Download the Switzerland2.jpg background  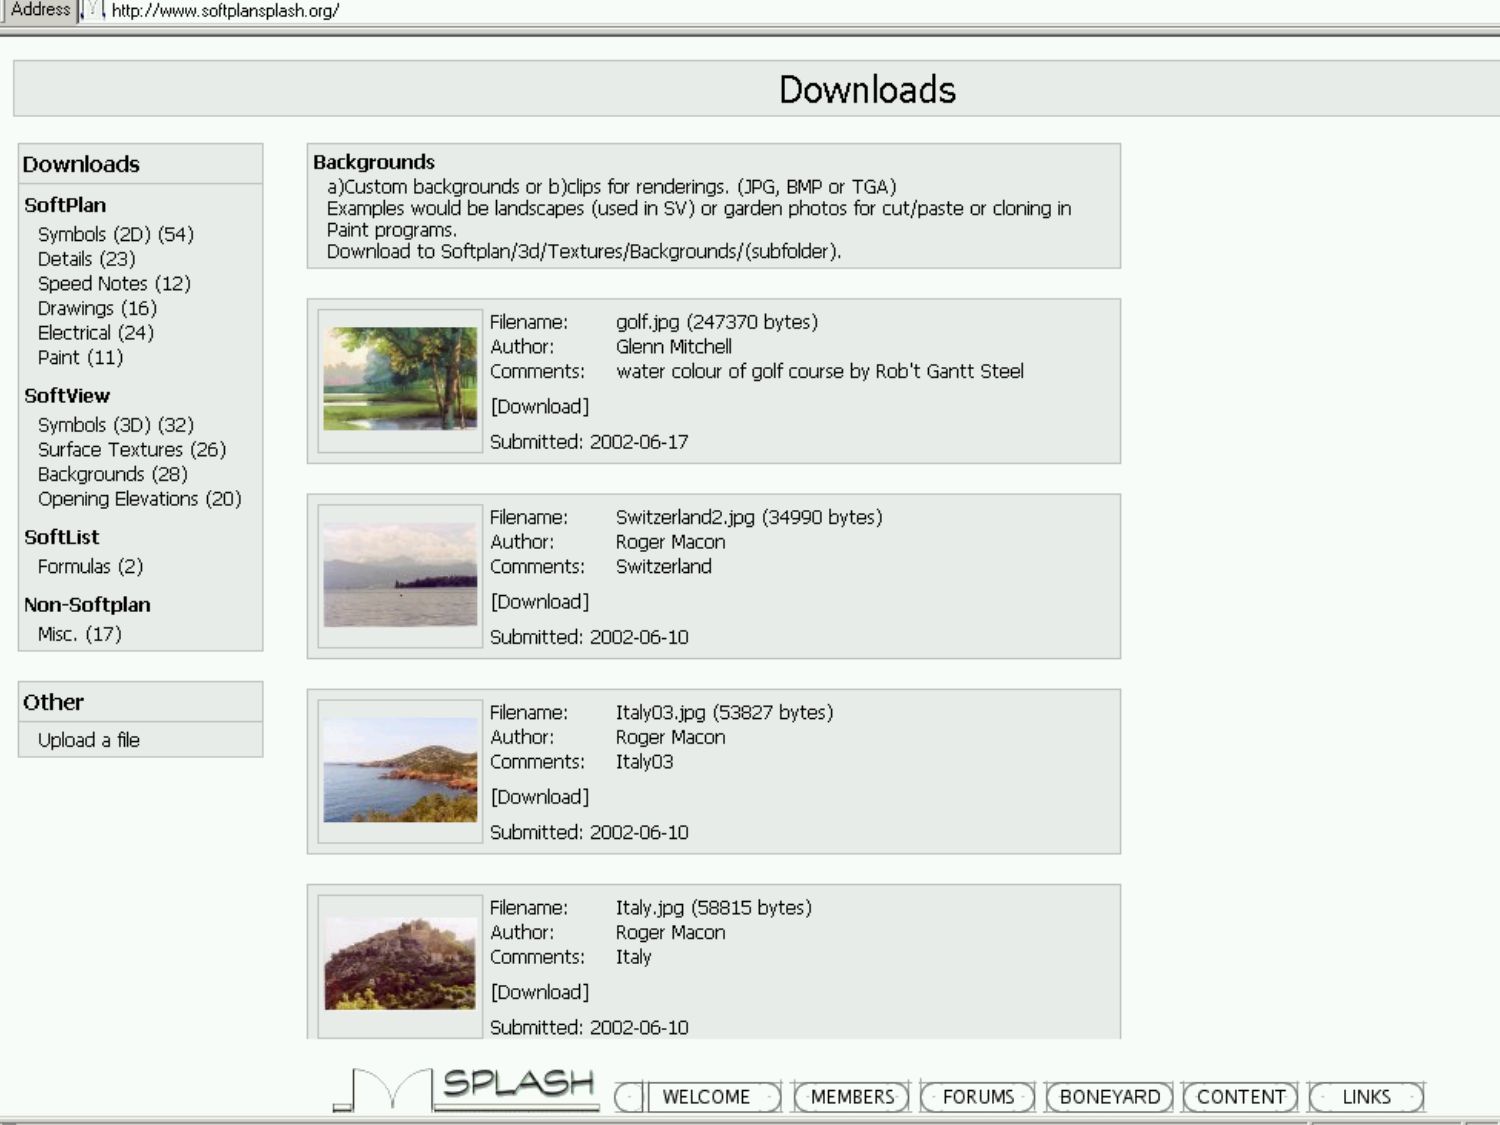pos(540,601)
